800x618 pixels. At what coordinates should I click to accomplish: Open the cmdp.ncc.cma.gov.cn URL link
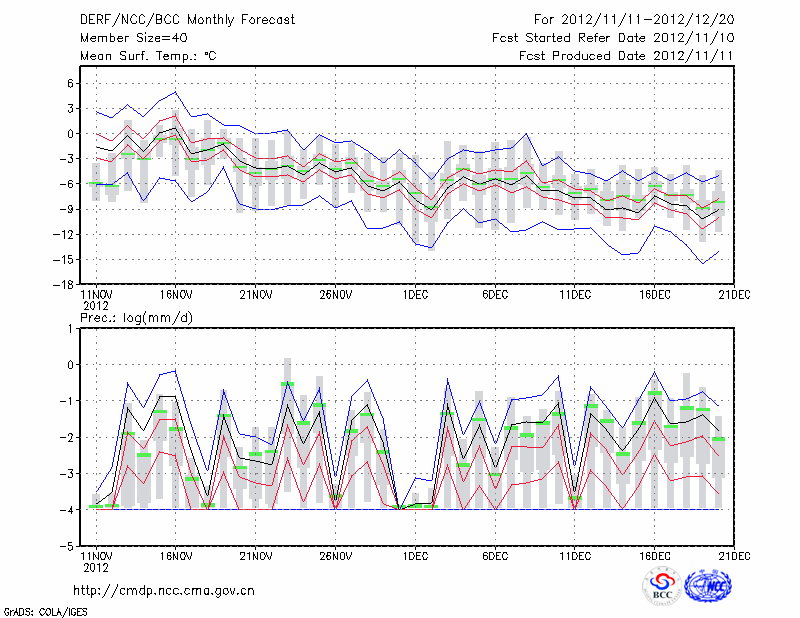tap(164, 590)
